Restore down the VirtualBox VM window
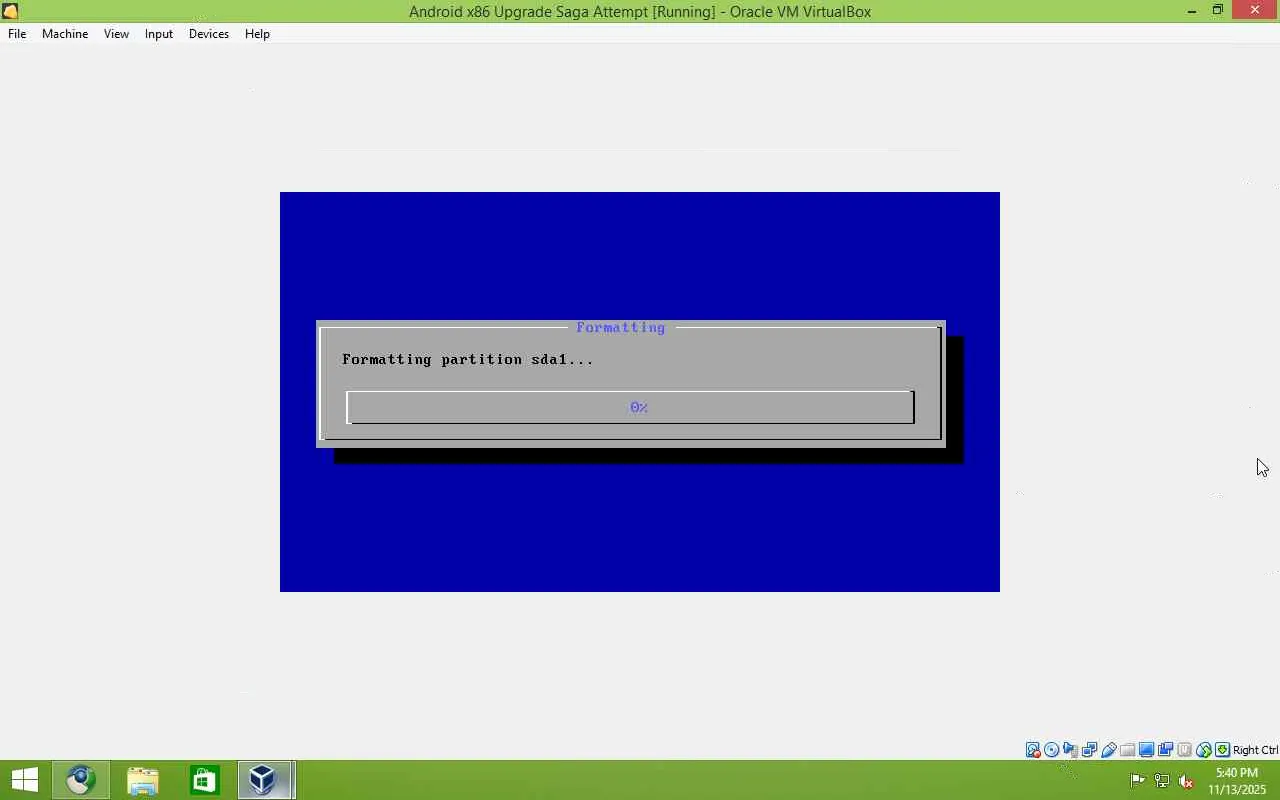This screenshot has width=1280, height=800. pyautogui.click(x=1218, y=11)
